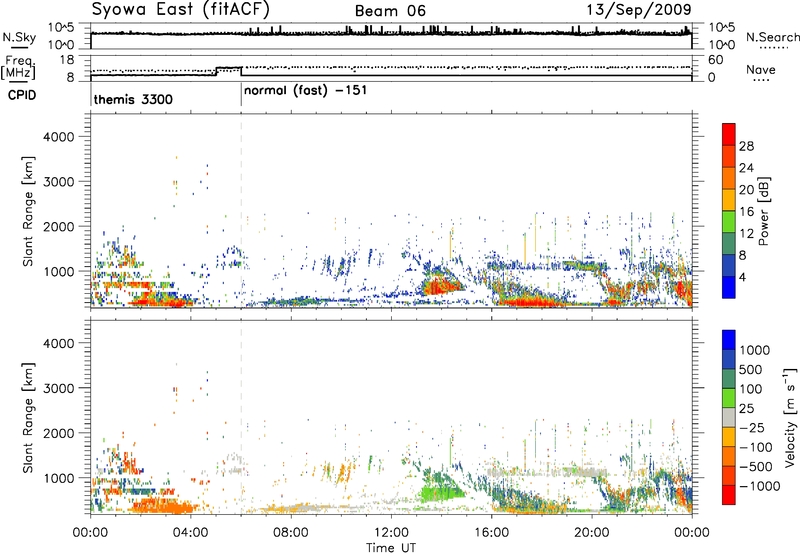800x554 pixels.
Task: Click the 'Slant Range [km]' label of velocity panel
Action: (x=28, y=418)
